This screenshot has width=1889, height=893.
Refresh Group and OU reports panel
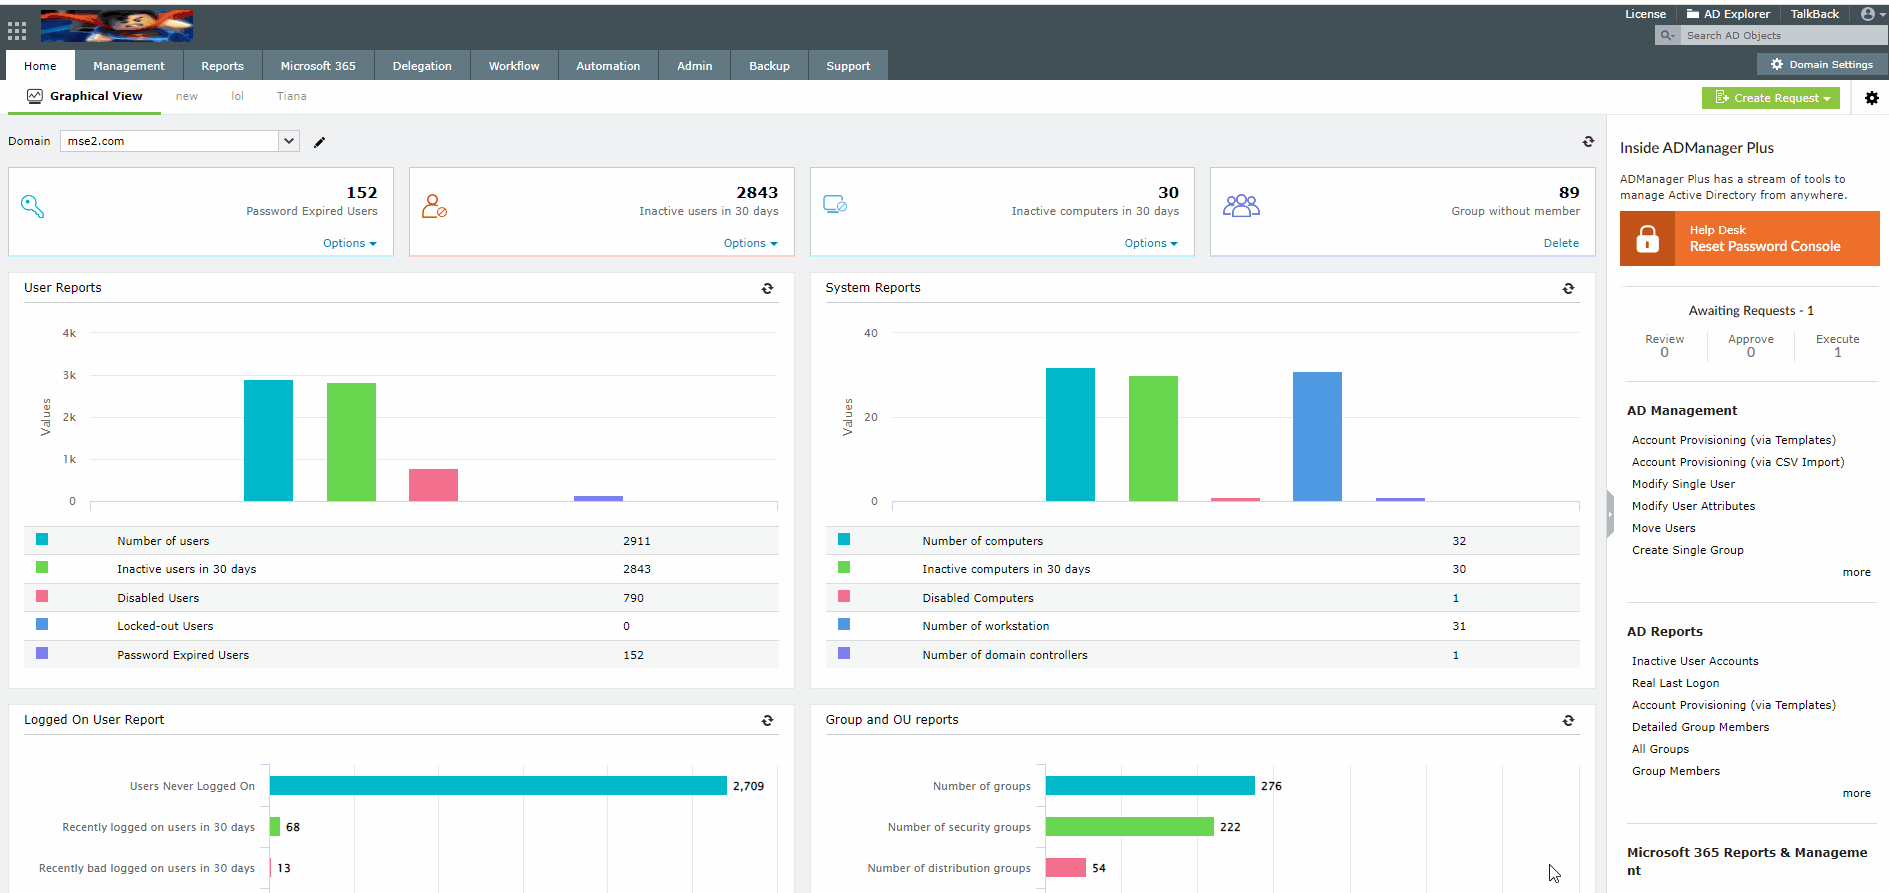(x=1568, y=720)
